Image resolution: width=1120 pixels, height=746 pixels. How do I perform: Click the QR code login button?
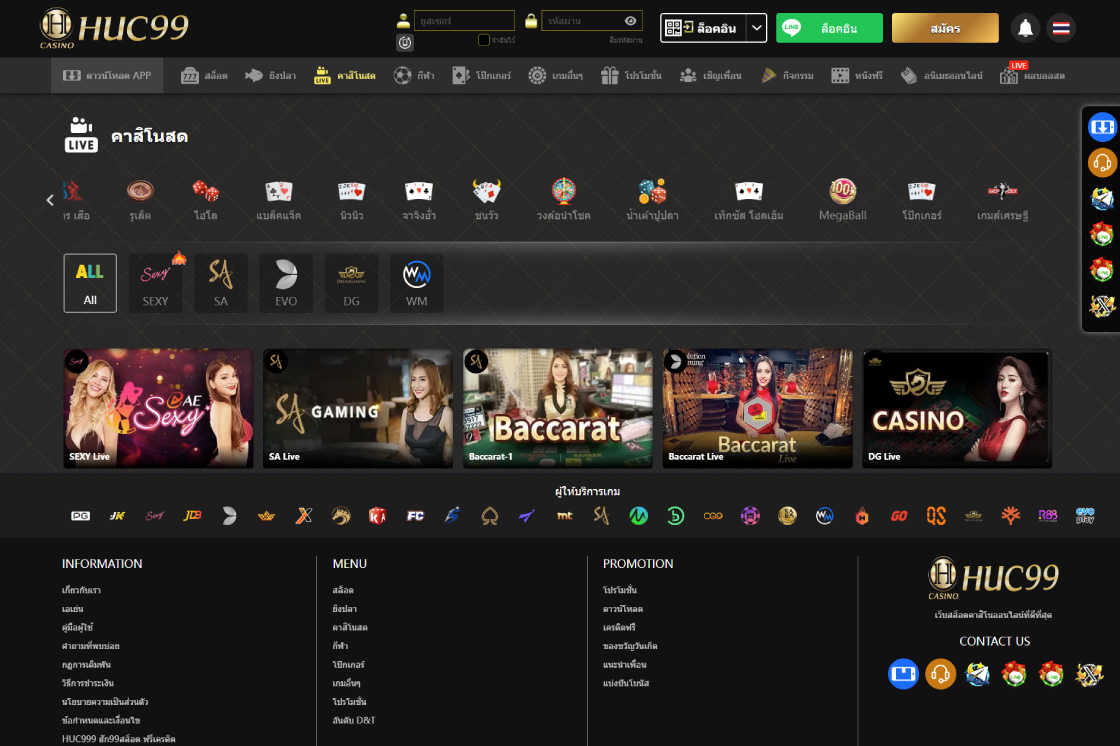(704, 29)
